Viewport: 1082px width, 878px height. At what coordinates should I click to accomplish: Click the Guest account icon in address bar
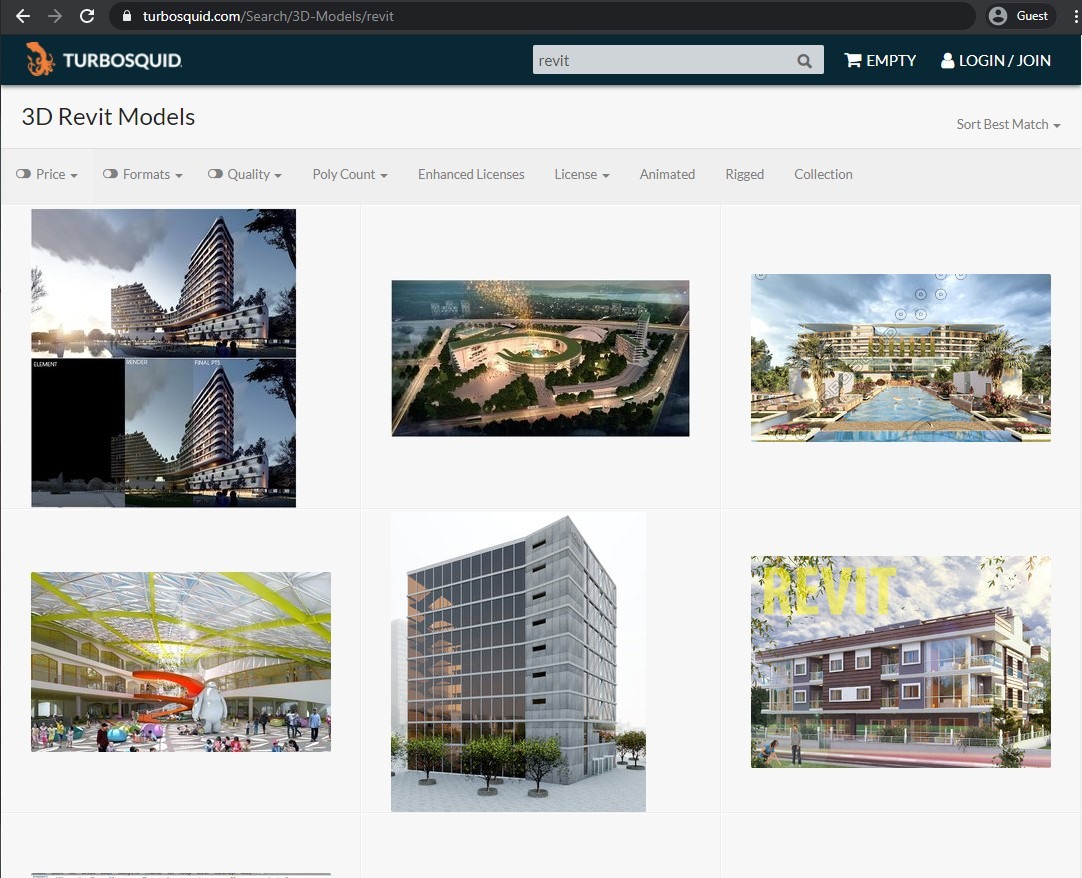pos(996,15)
